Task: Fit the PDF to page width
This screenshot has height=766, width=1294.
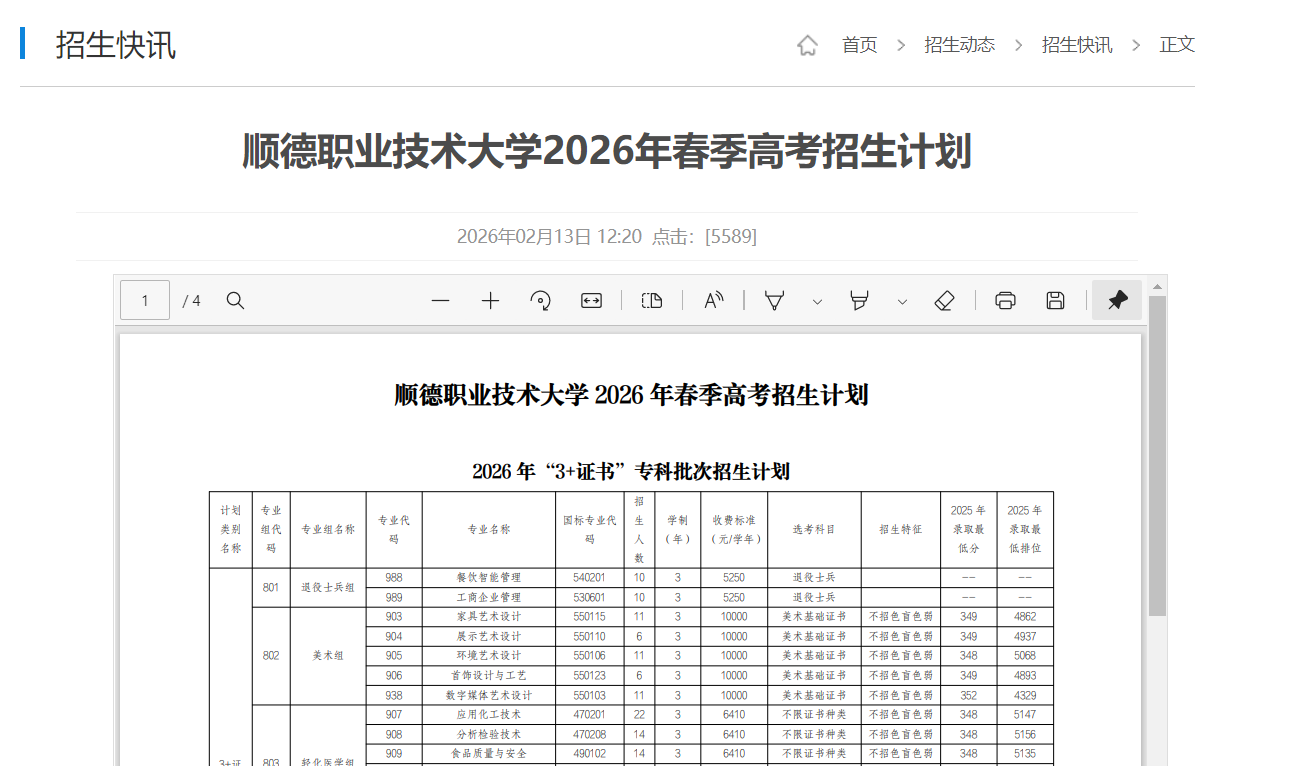Action: point(591,300)
